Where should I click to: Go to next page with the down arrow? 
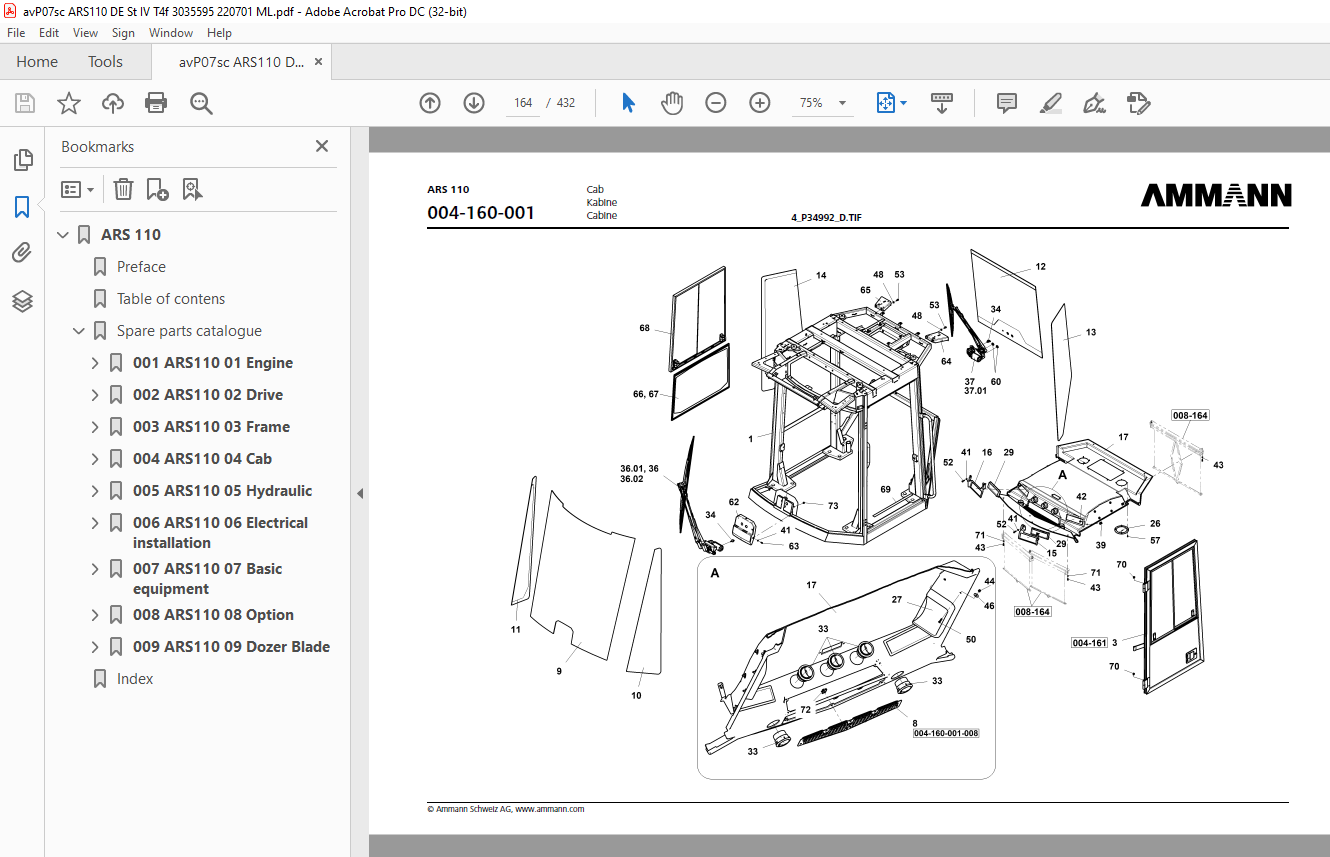pos(474,103)
